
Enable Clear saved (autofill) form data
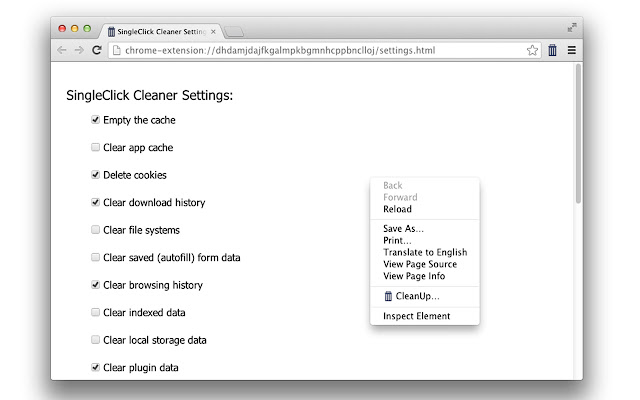[95, 257]
